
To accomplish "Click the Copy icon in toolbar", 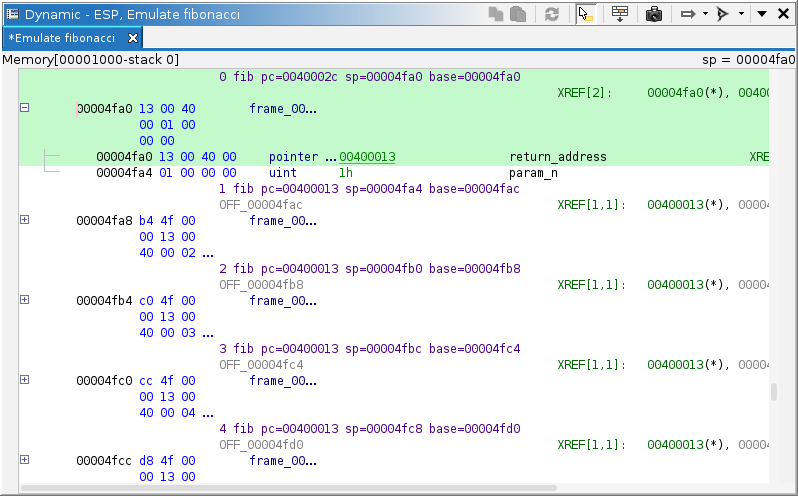I will click(497, 14).
